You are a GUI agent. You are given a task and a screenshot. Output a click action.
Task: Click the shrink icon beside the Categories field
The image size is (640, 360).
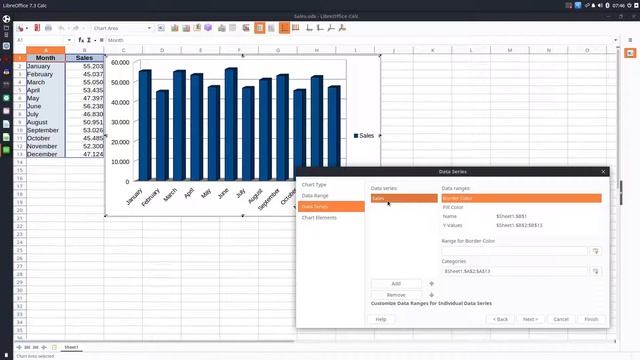pyautogui.click(x=596, y=271)
